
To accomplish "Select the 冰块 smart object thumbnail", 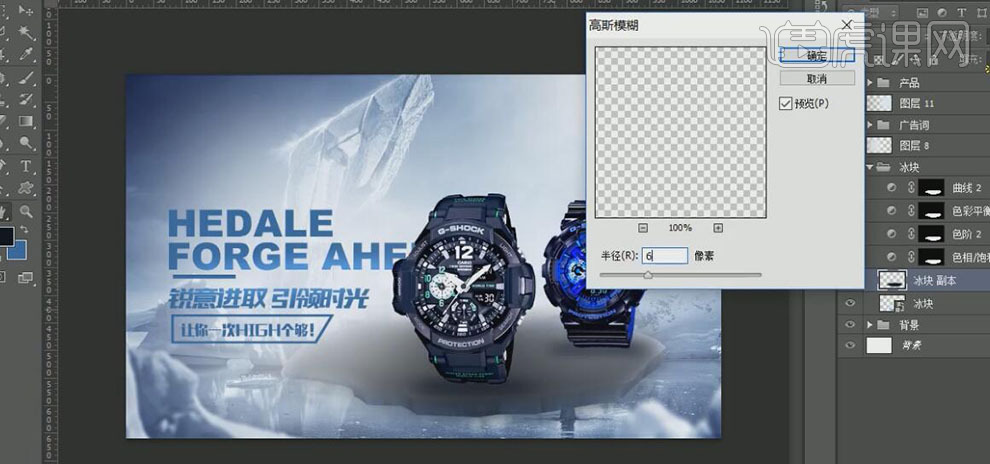I will (x=893, y=304).
